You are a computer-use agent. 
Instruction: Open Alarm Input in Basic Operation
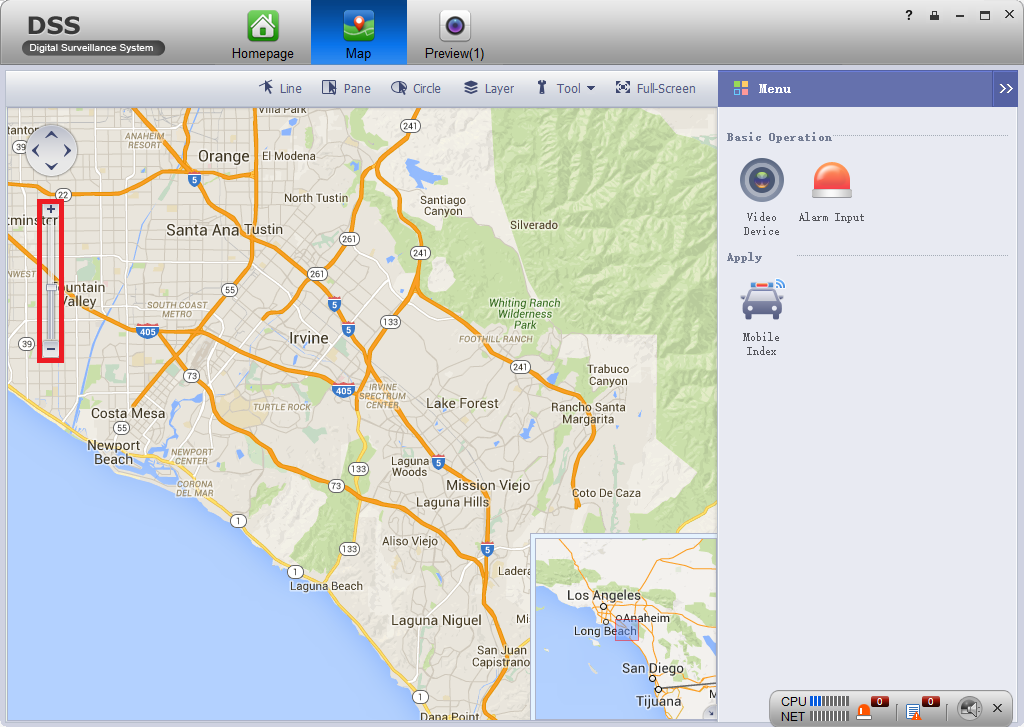point(831,192)
